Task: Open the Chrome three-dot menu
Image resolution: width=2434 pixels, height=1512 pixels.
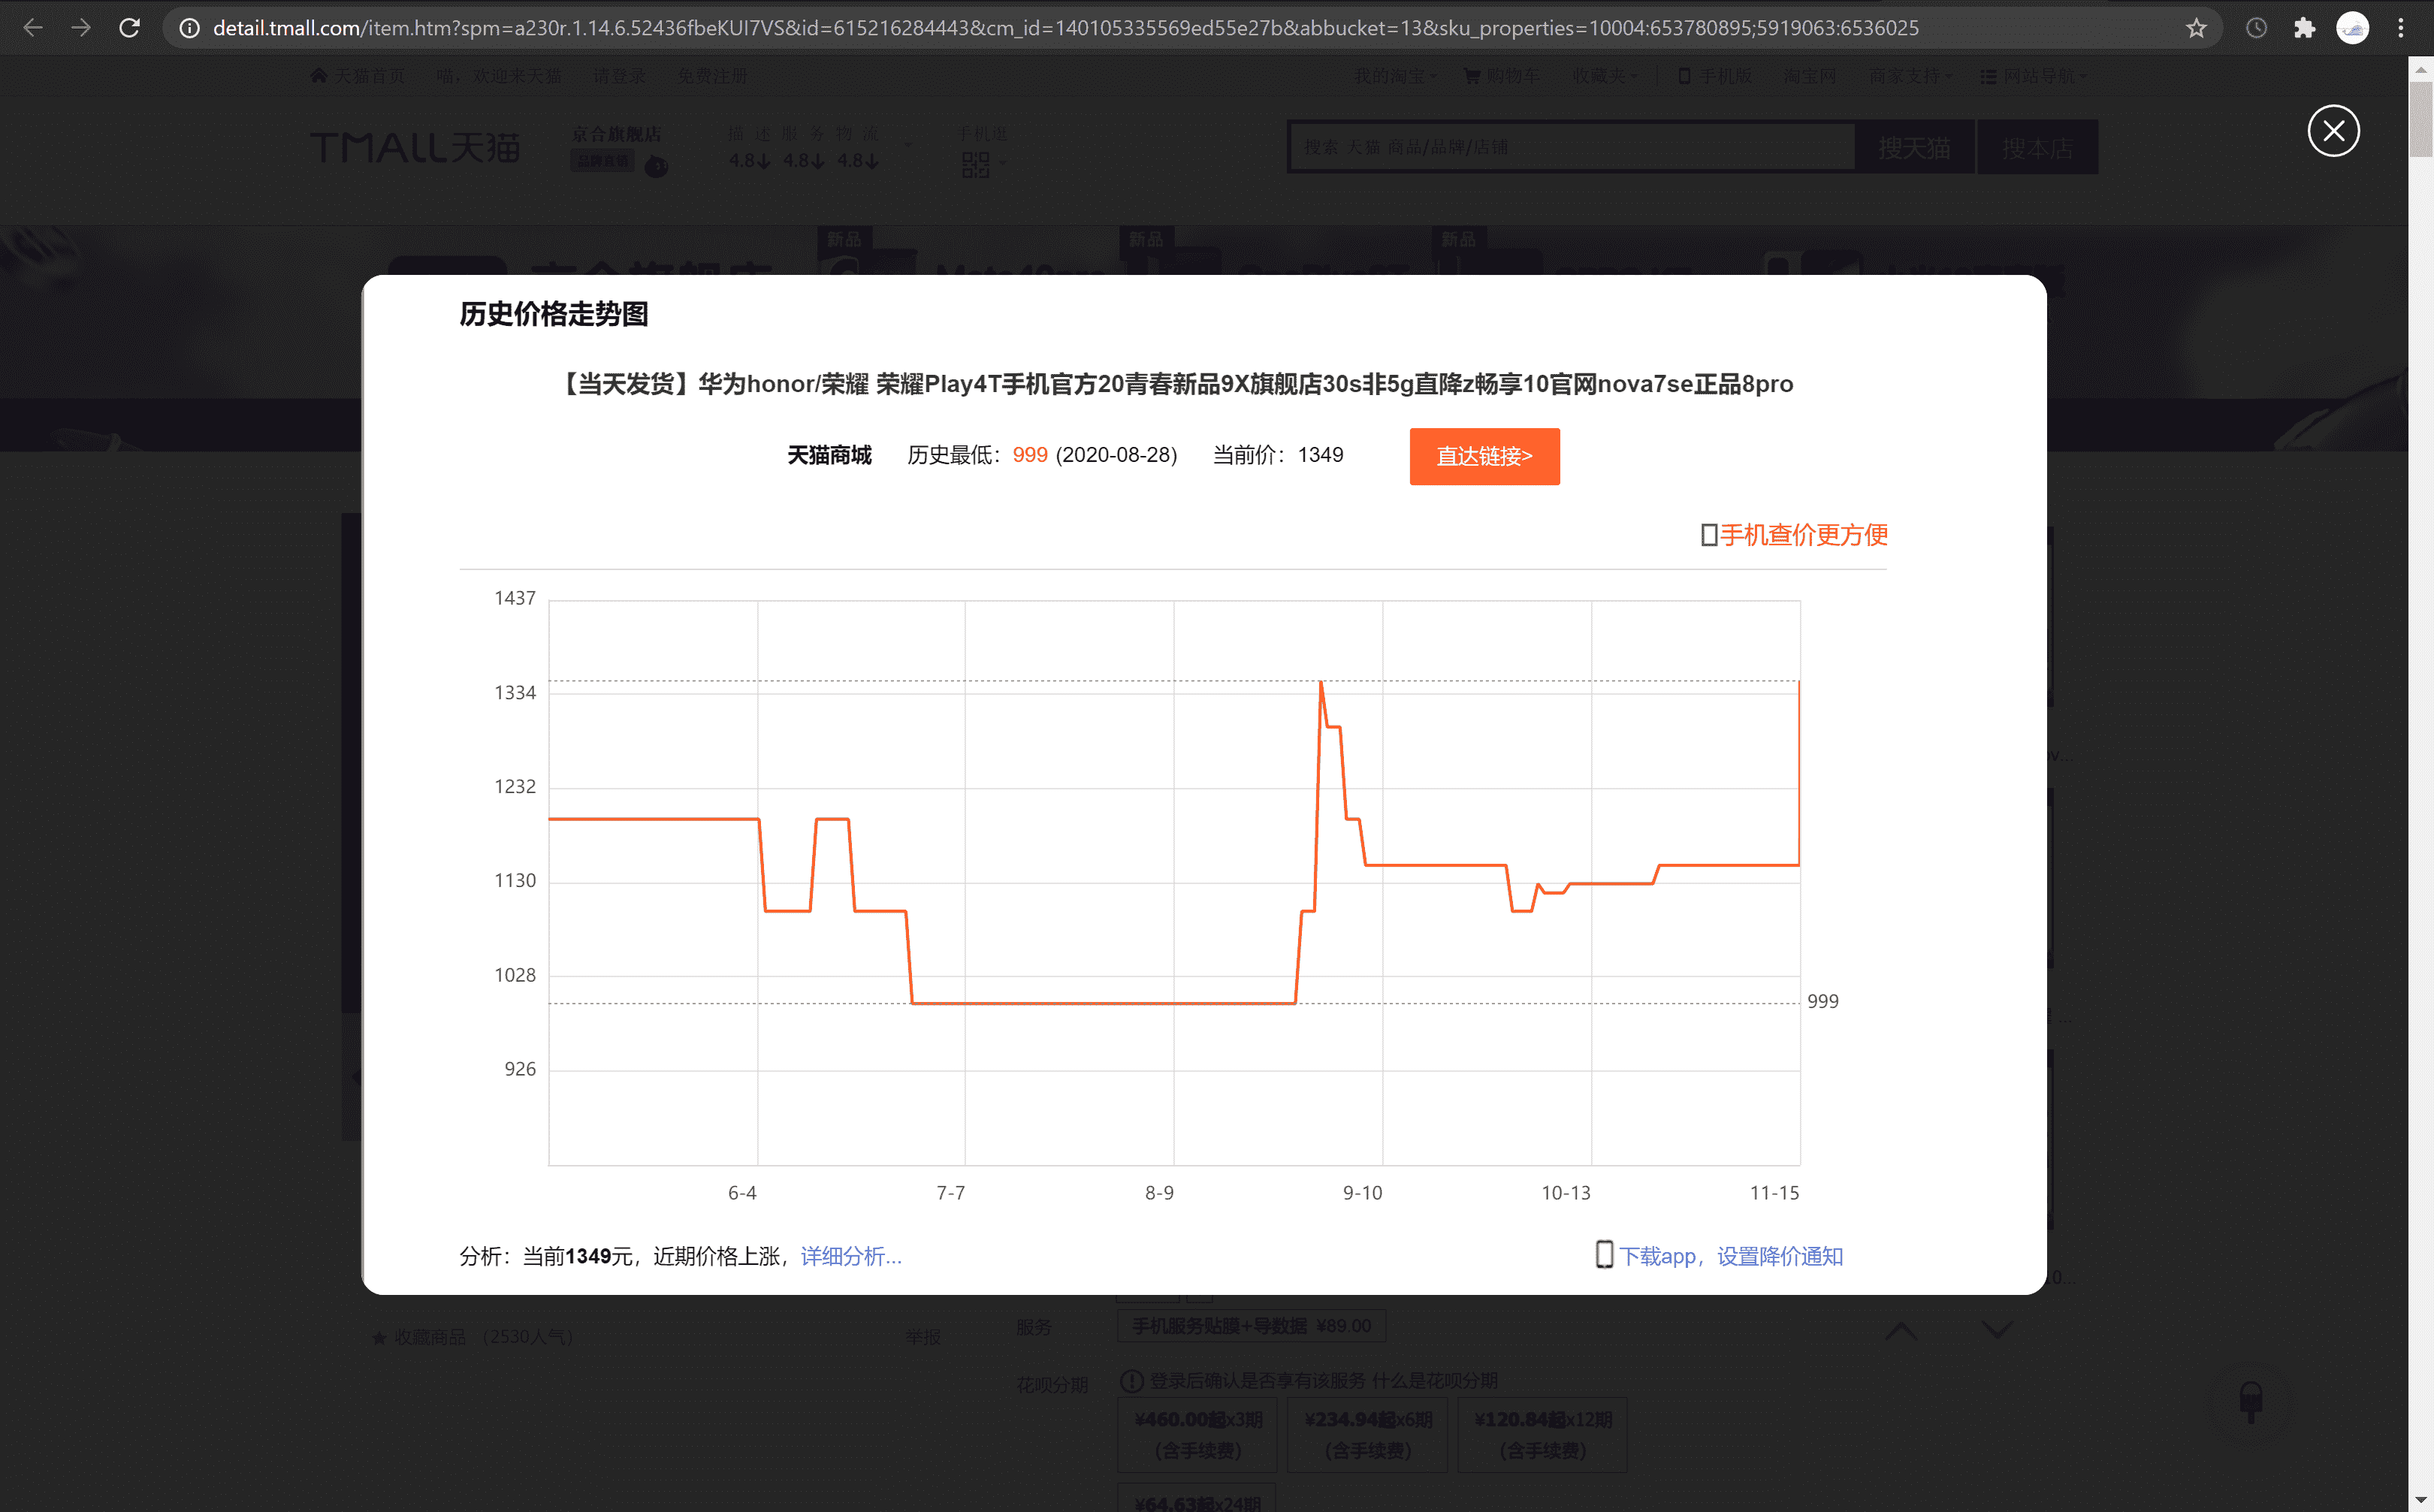Action: [2400, 28]
